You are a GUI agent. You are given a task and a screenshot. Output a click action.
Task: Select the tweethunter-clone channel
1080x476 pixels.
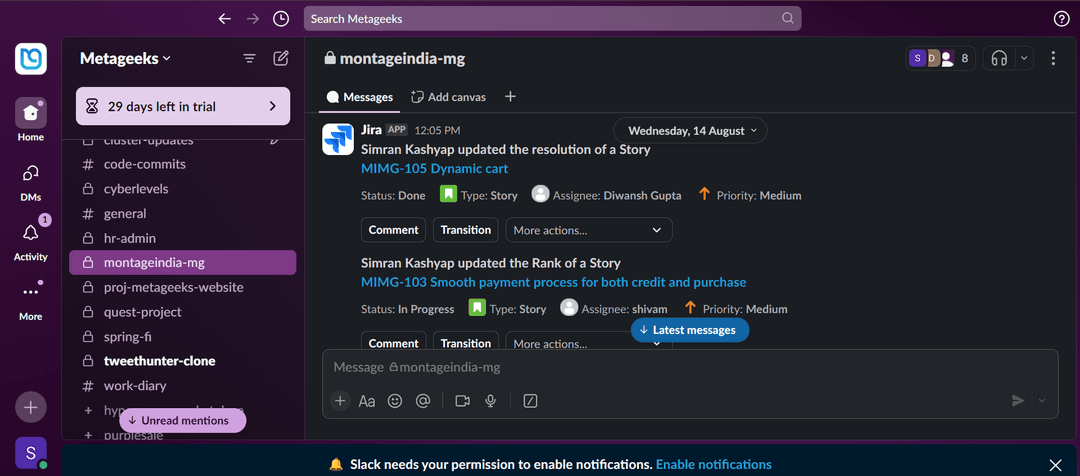tap(159, 361)
